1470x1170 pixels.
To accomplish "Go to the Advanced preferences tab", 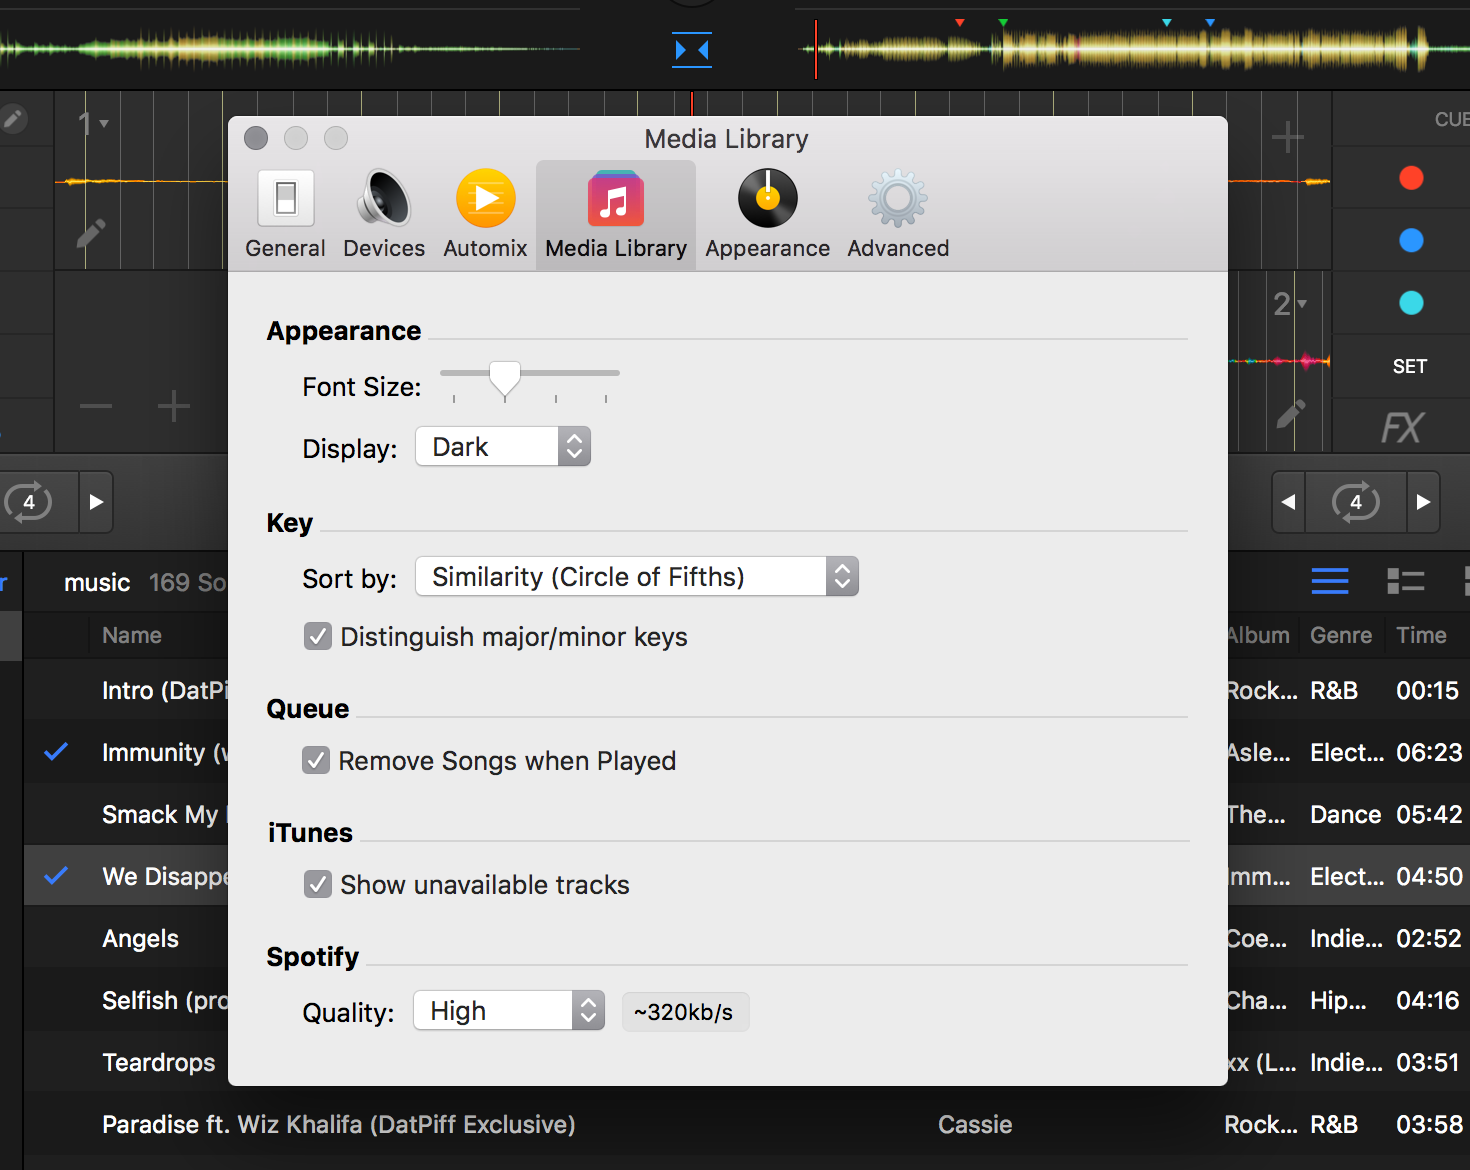I will (898, 215).
